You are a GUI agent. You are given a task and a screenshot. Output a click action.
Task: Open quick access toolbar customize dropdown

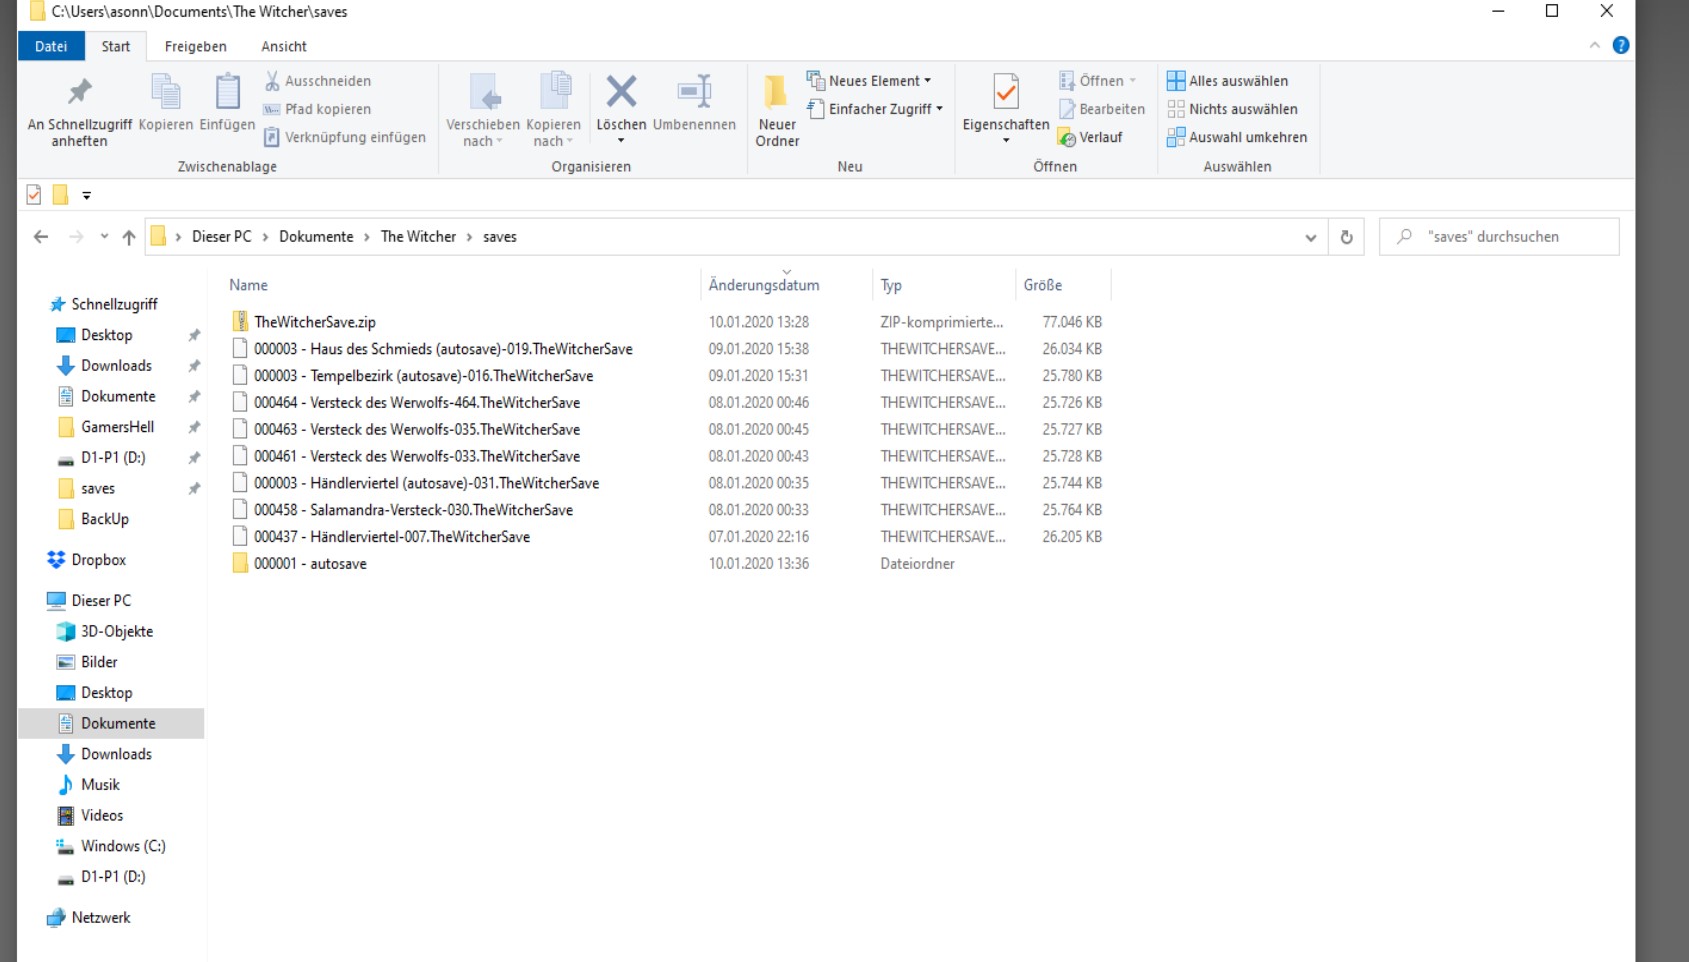pos(87,196)
